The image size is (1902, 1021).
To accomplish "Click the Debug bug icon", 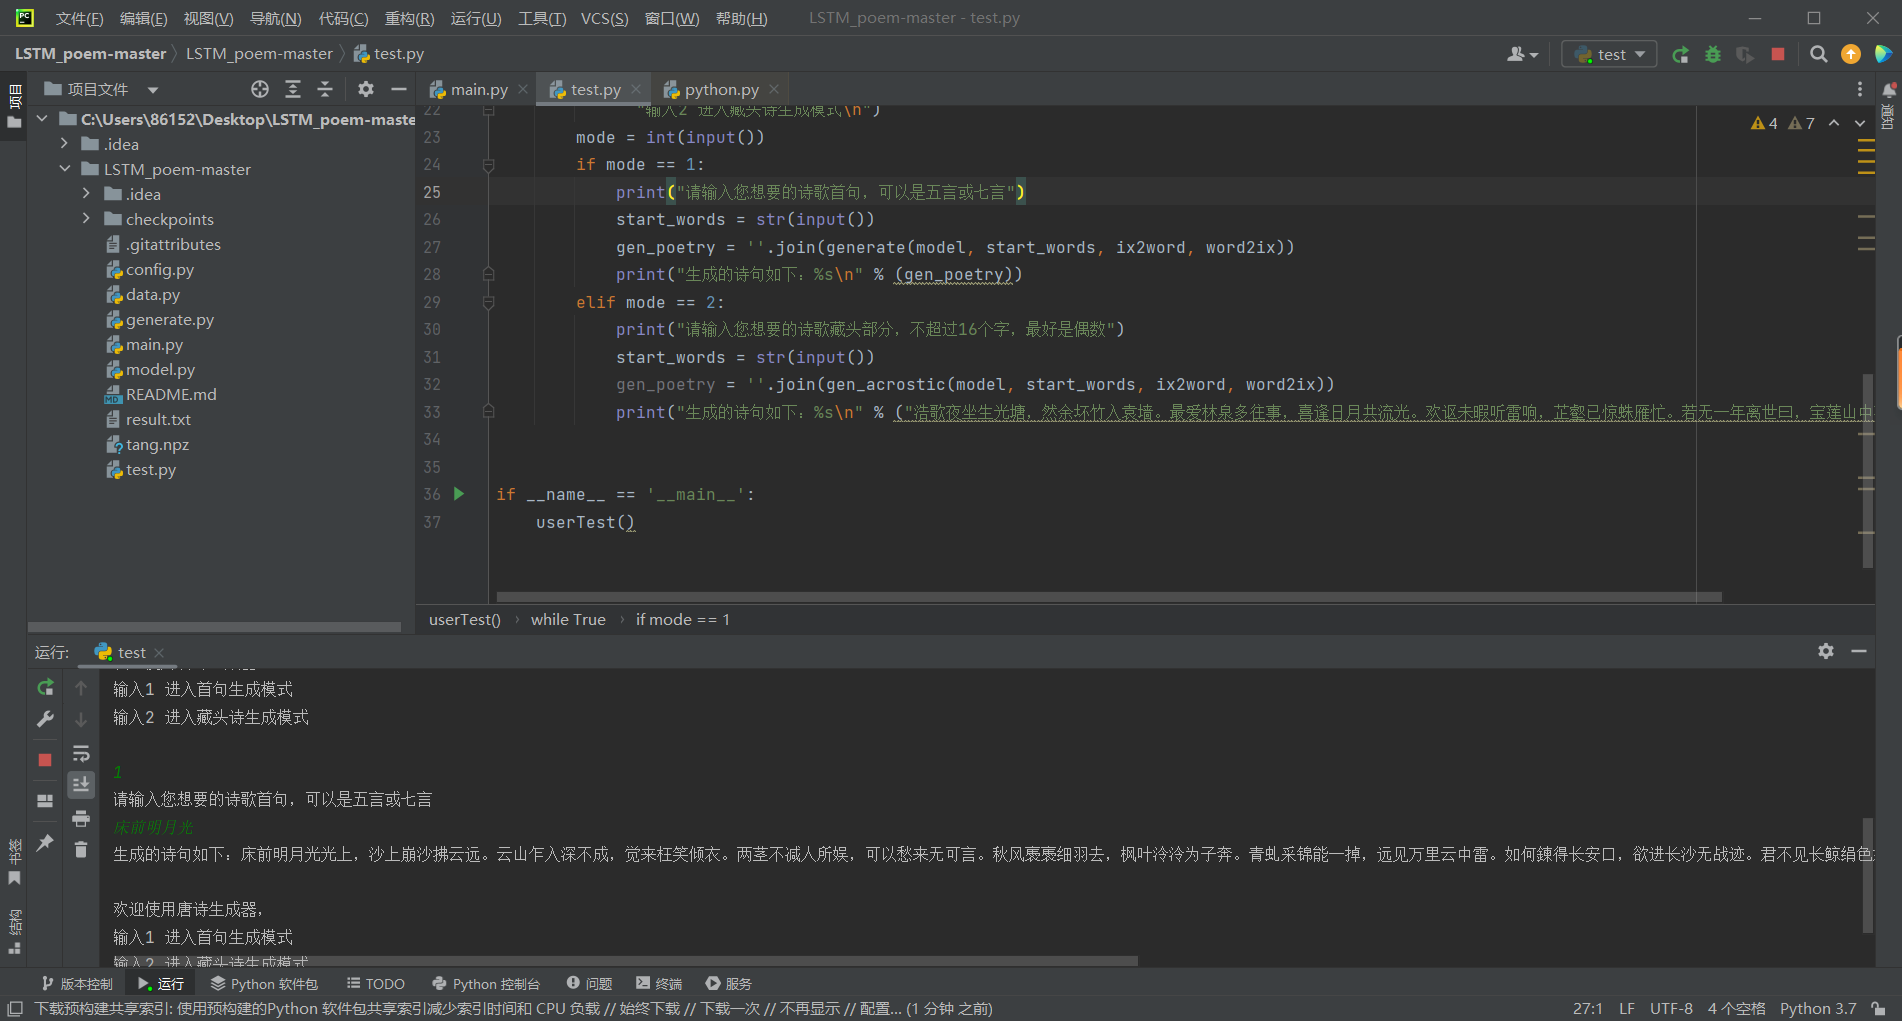I will (1713, 55).
